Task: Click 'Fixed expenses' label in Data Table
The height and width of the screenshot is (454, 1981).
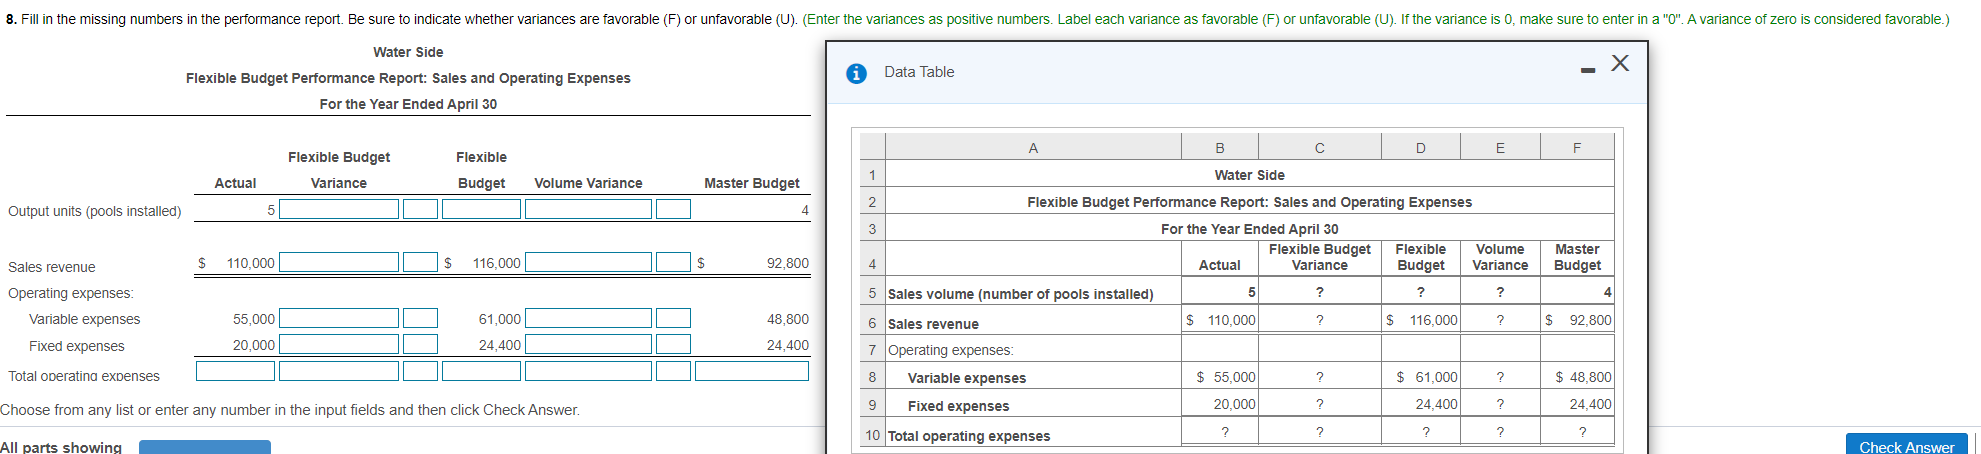Action: point(958,406)
